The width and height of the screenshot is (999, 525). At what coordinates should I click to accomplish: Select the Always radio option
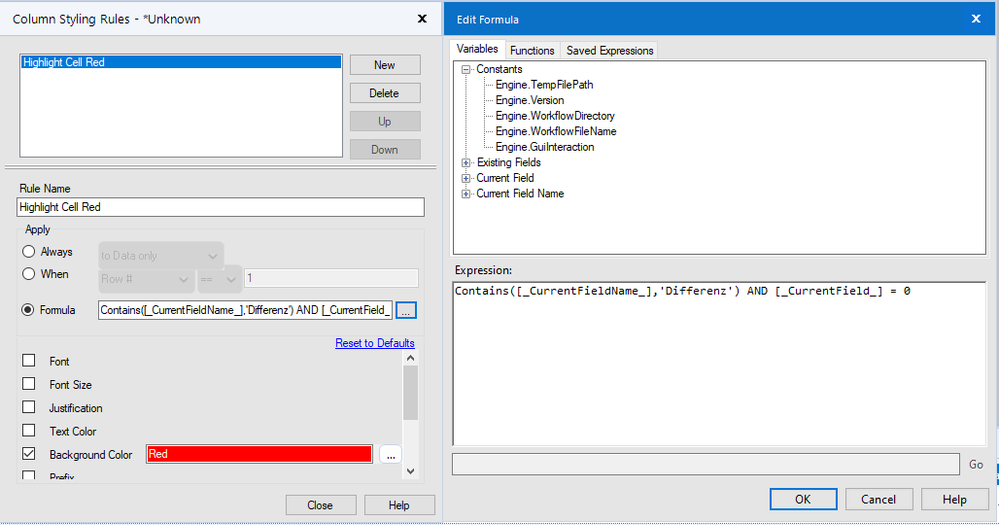coord(29,252)
